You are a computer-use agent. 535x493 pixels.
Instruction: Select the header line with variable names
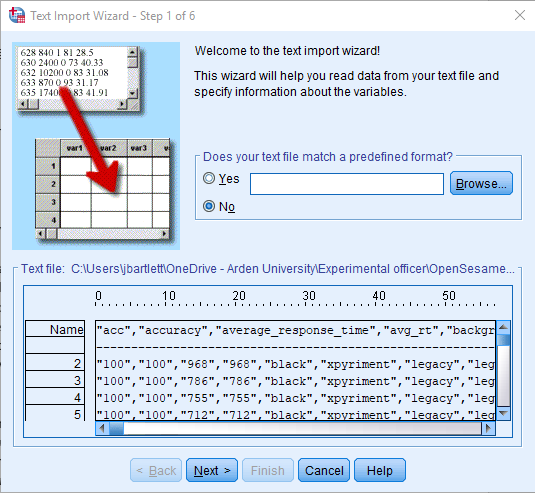click(x=295, y=330)
